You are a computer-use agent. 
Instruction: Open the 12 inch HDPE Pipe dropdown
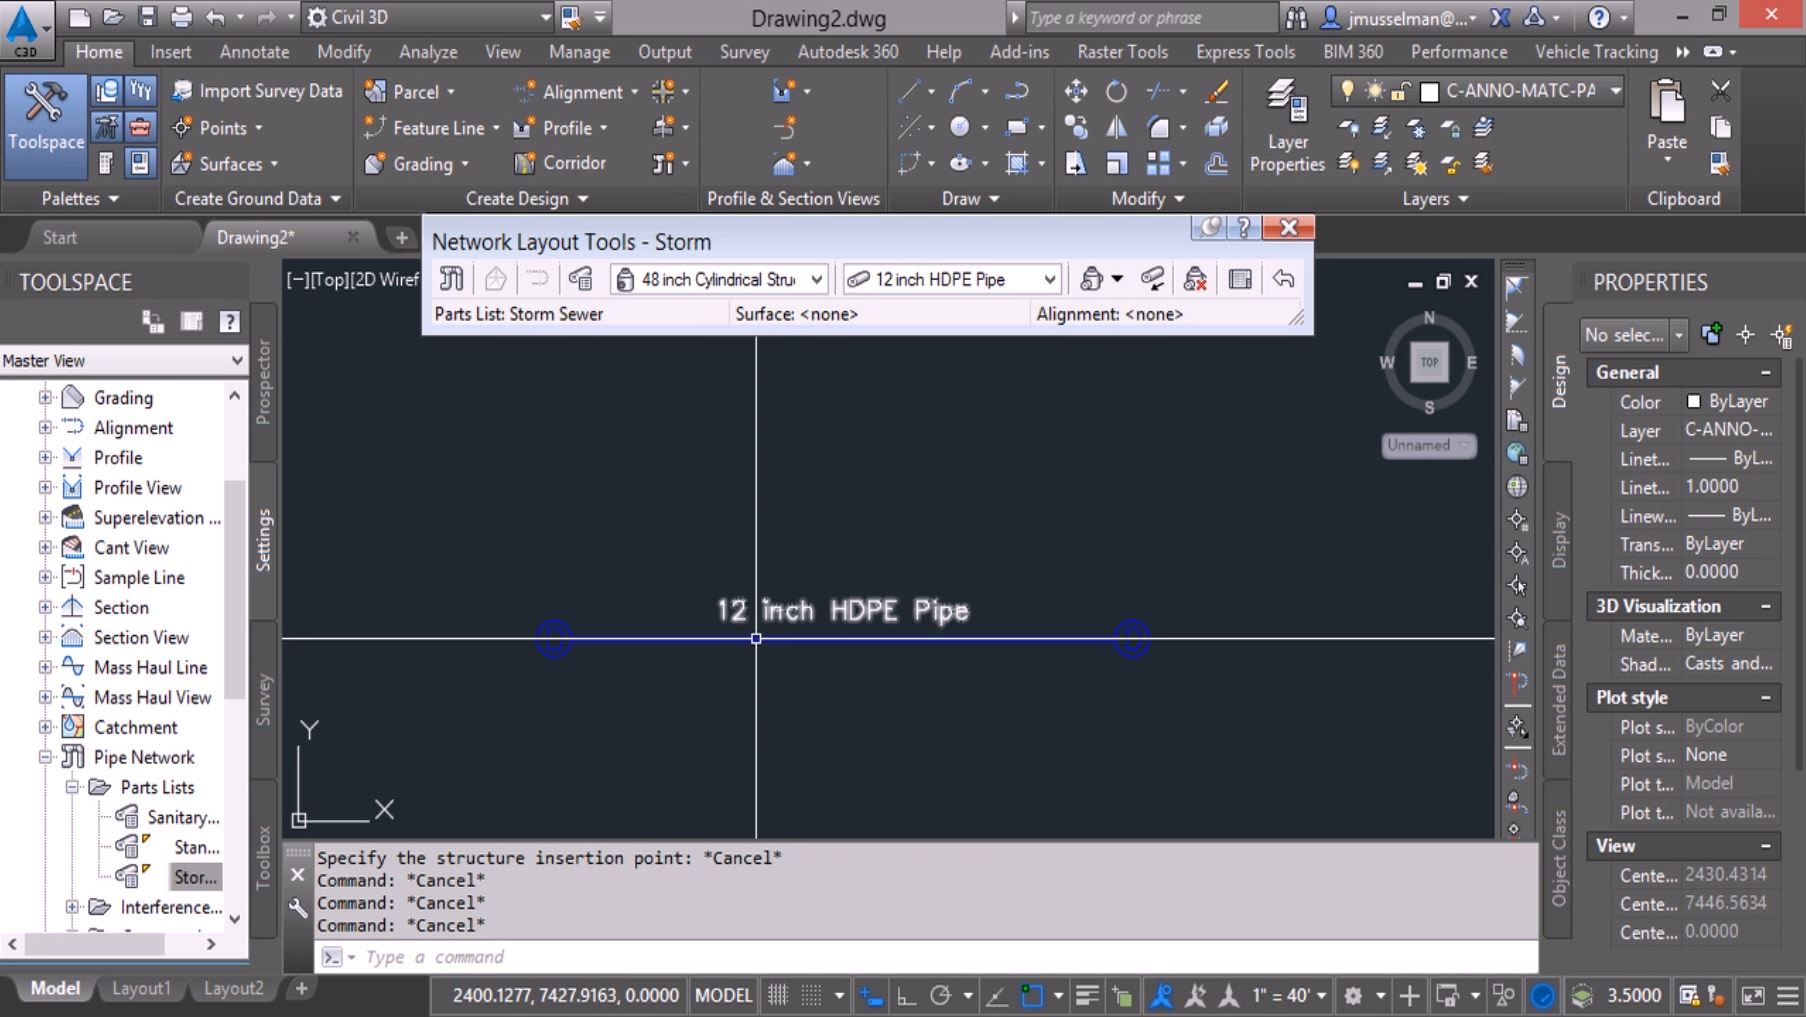point(1049,279)
